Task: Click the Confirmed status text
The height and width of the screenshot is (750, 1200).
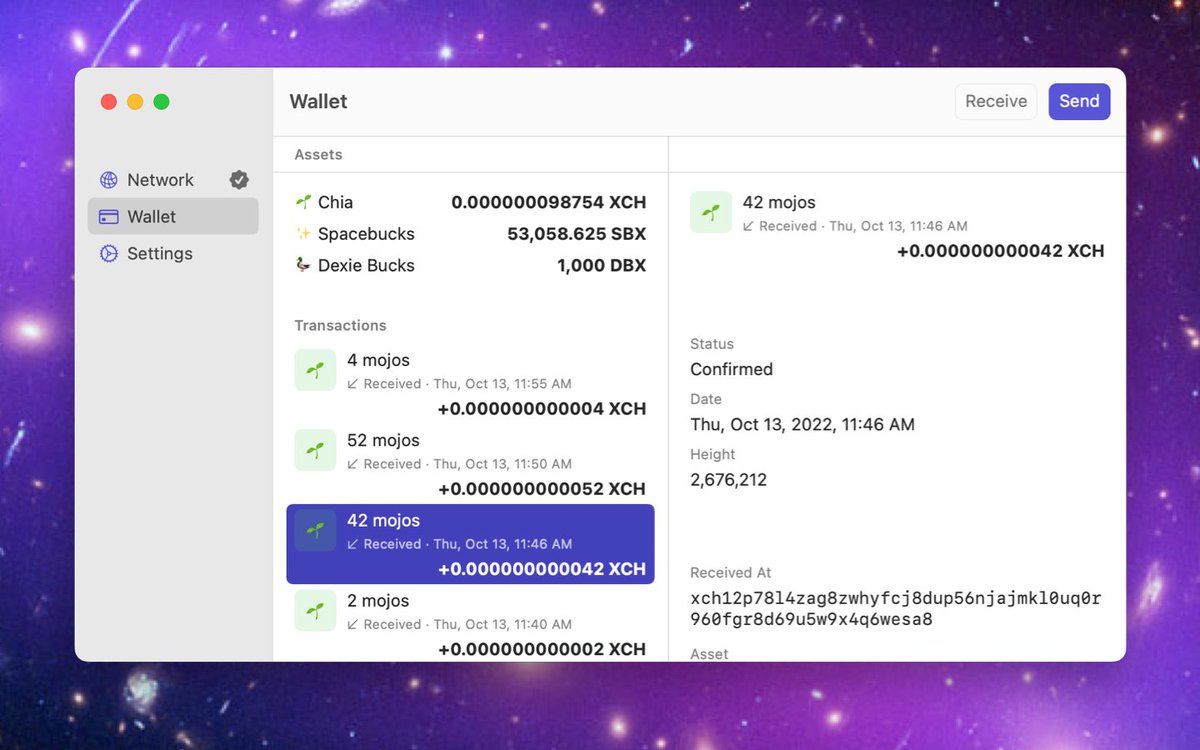Action: [731, 369]
